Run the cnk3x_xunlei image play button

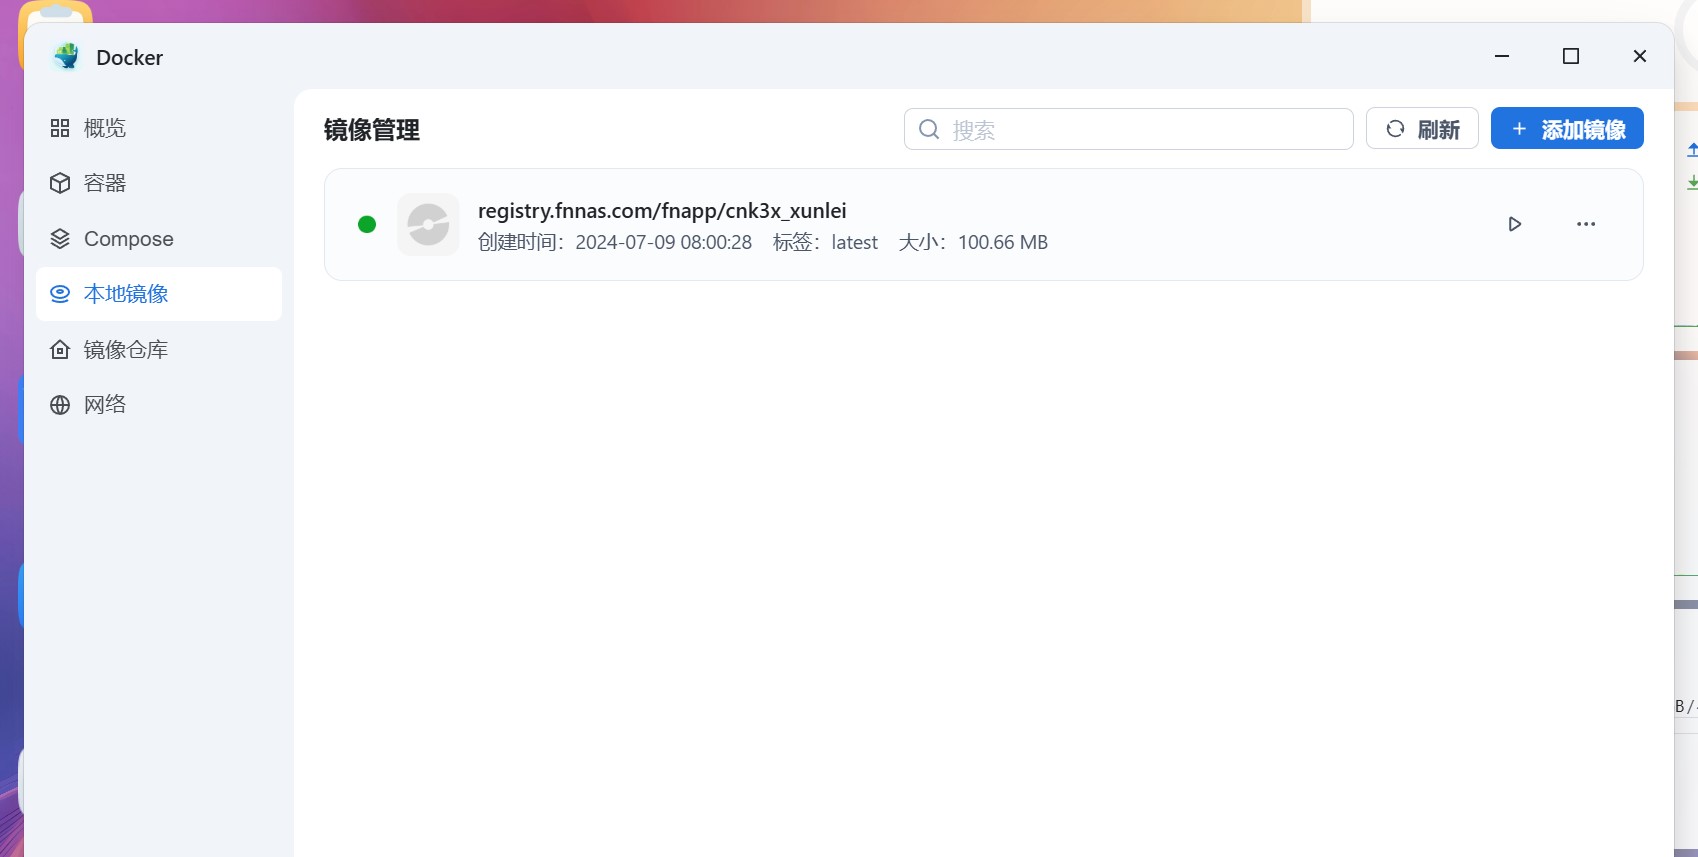(1515, 224)
